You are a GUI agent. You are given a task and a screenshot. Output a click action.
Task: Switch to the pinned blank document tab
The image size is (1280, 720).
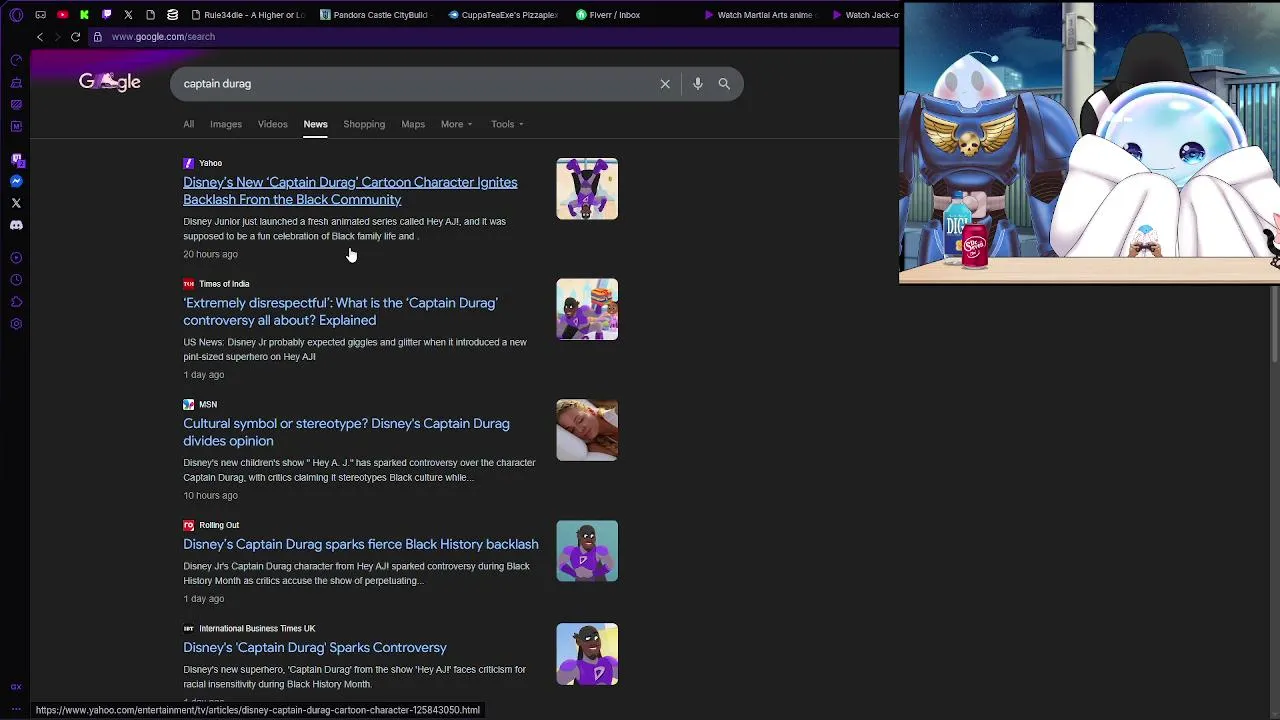(x=150, y=15)
